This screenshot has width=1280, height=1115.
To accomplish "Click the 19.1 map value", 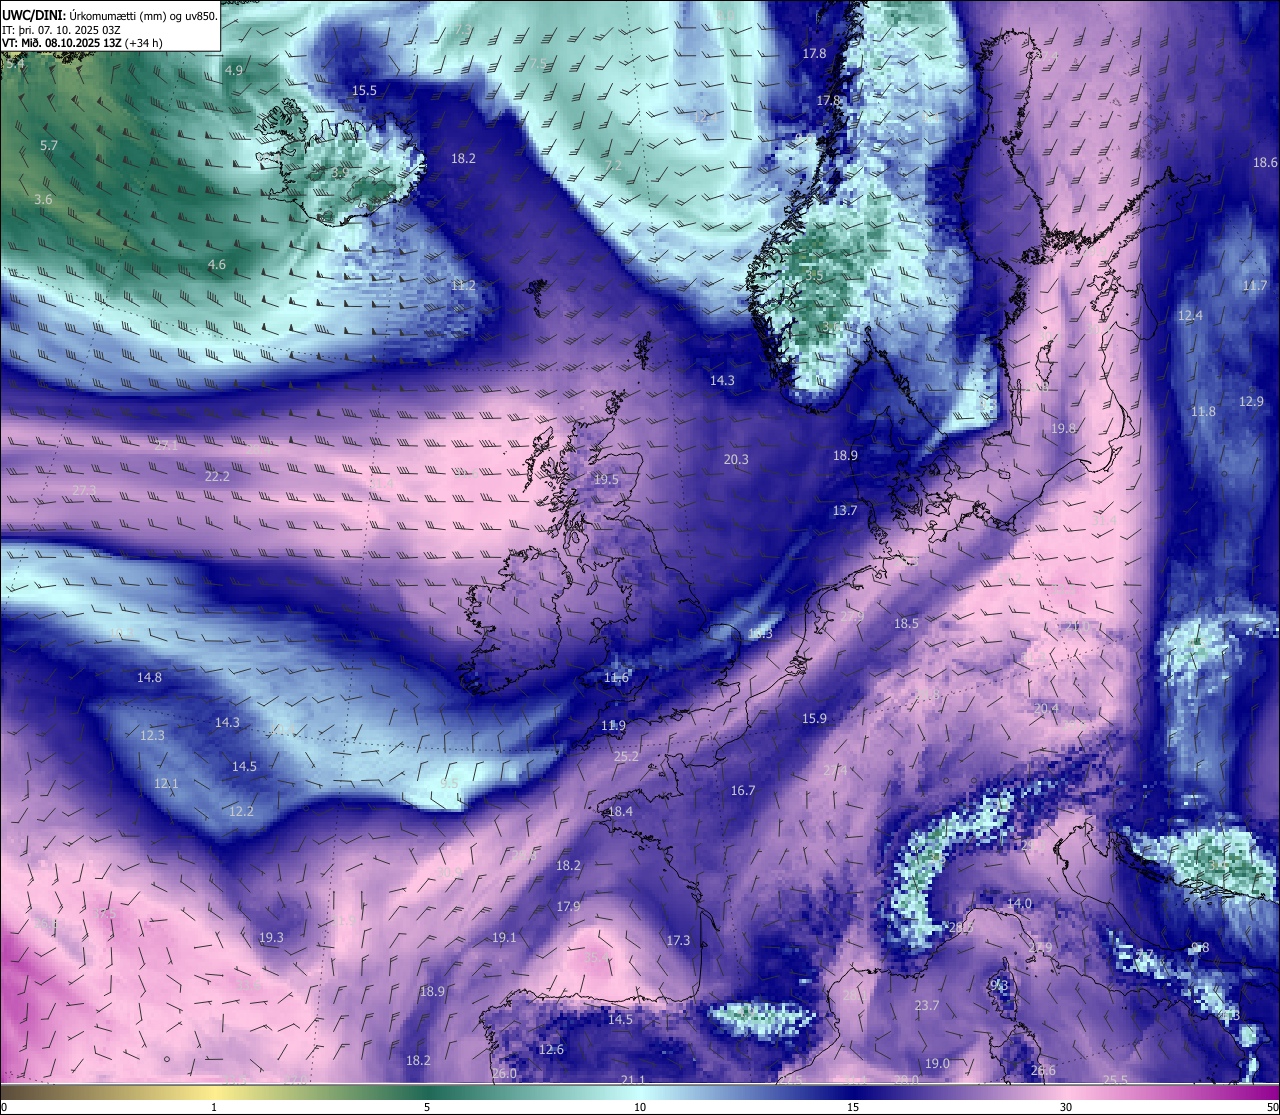I will (x=504, y=937).
